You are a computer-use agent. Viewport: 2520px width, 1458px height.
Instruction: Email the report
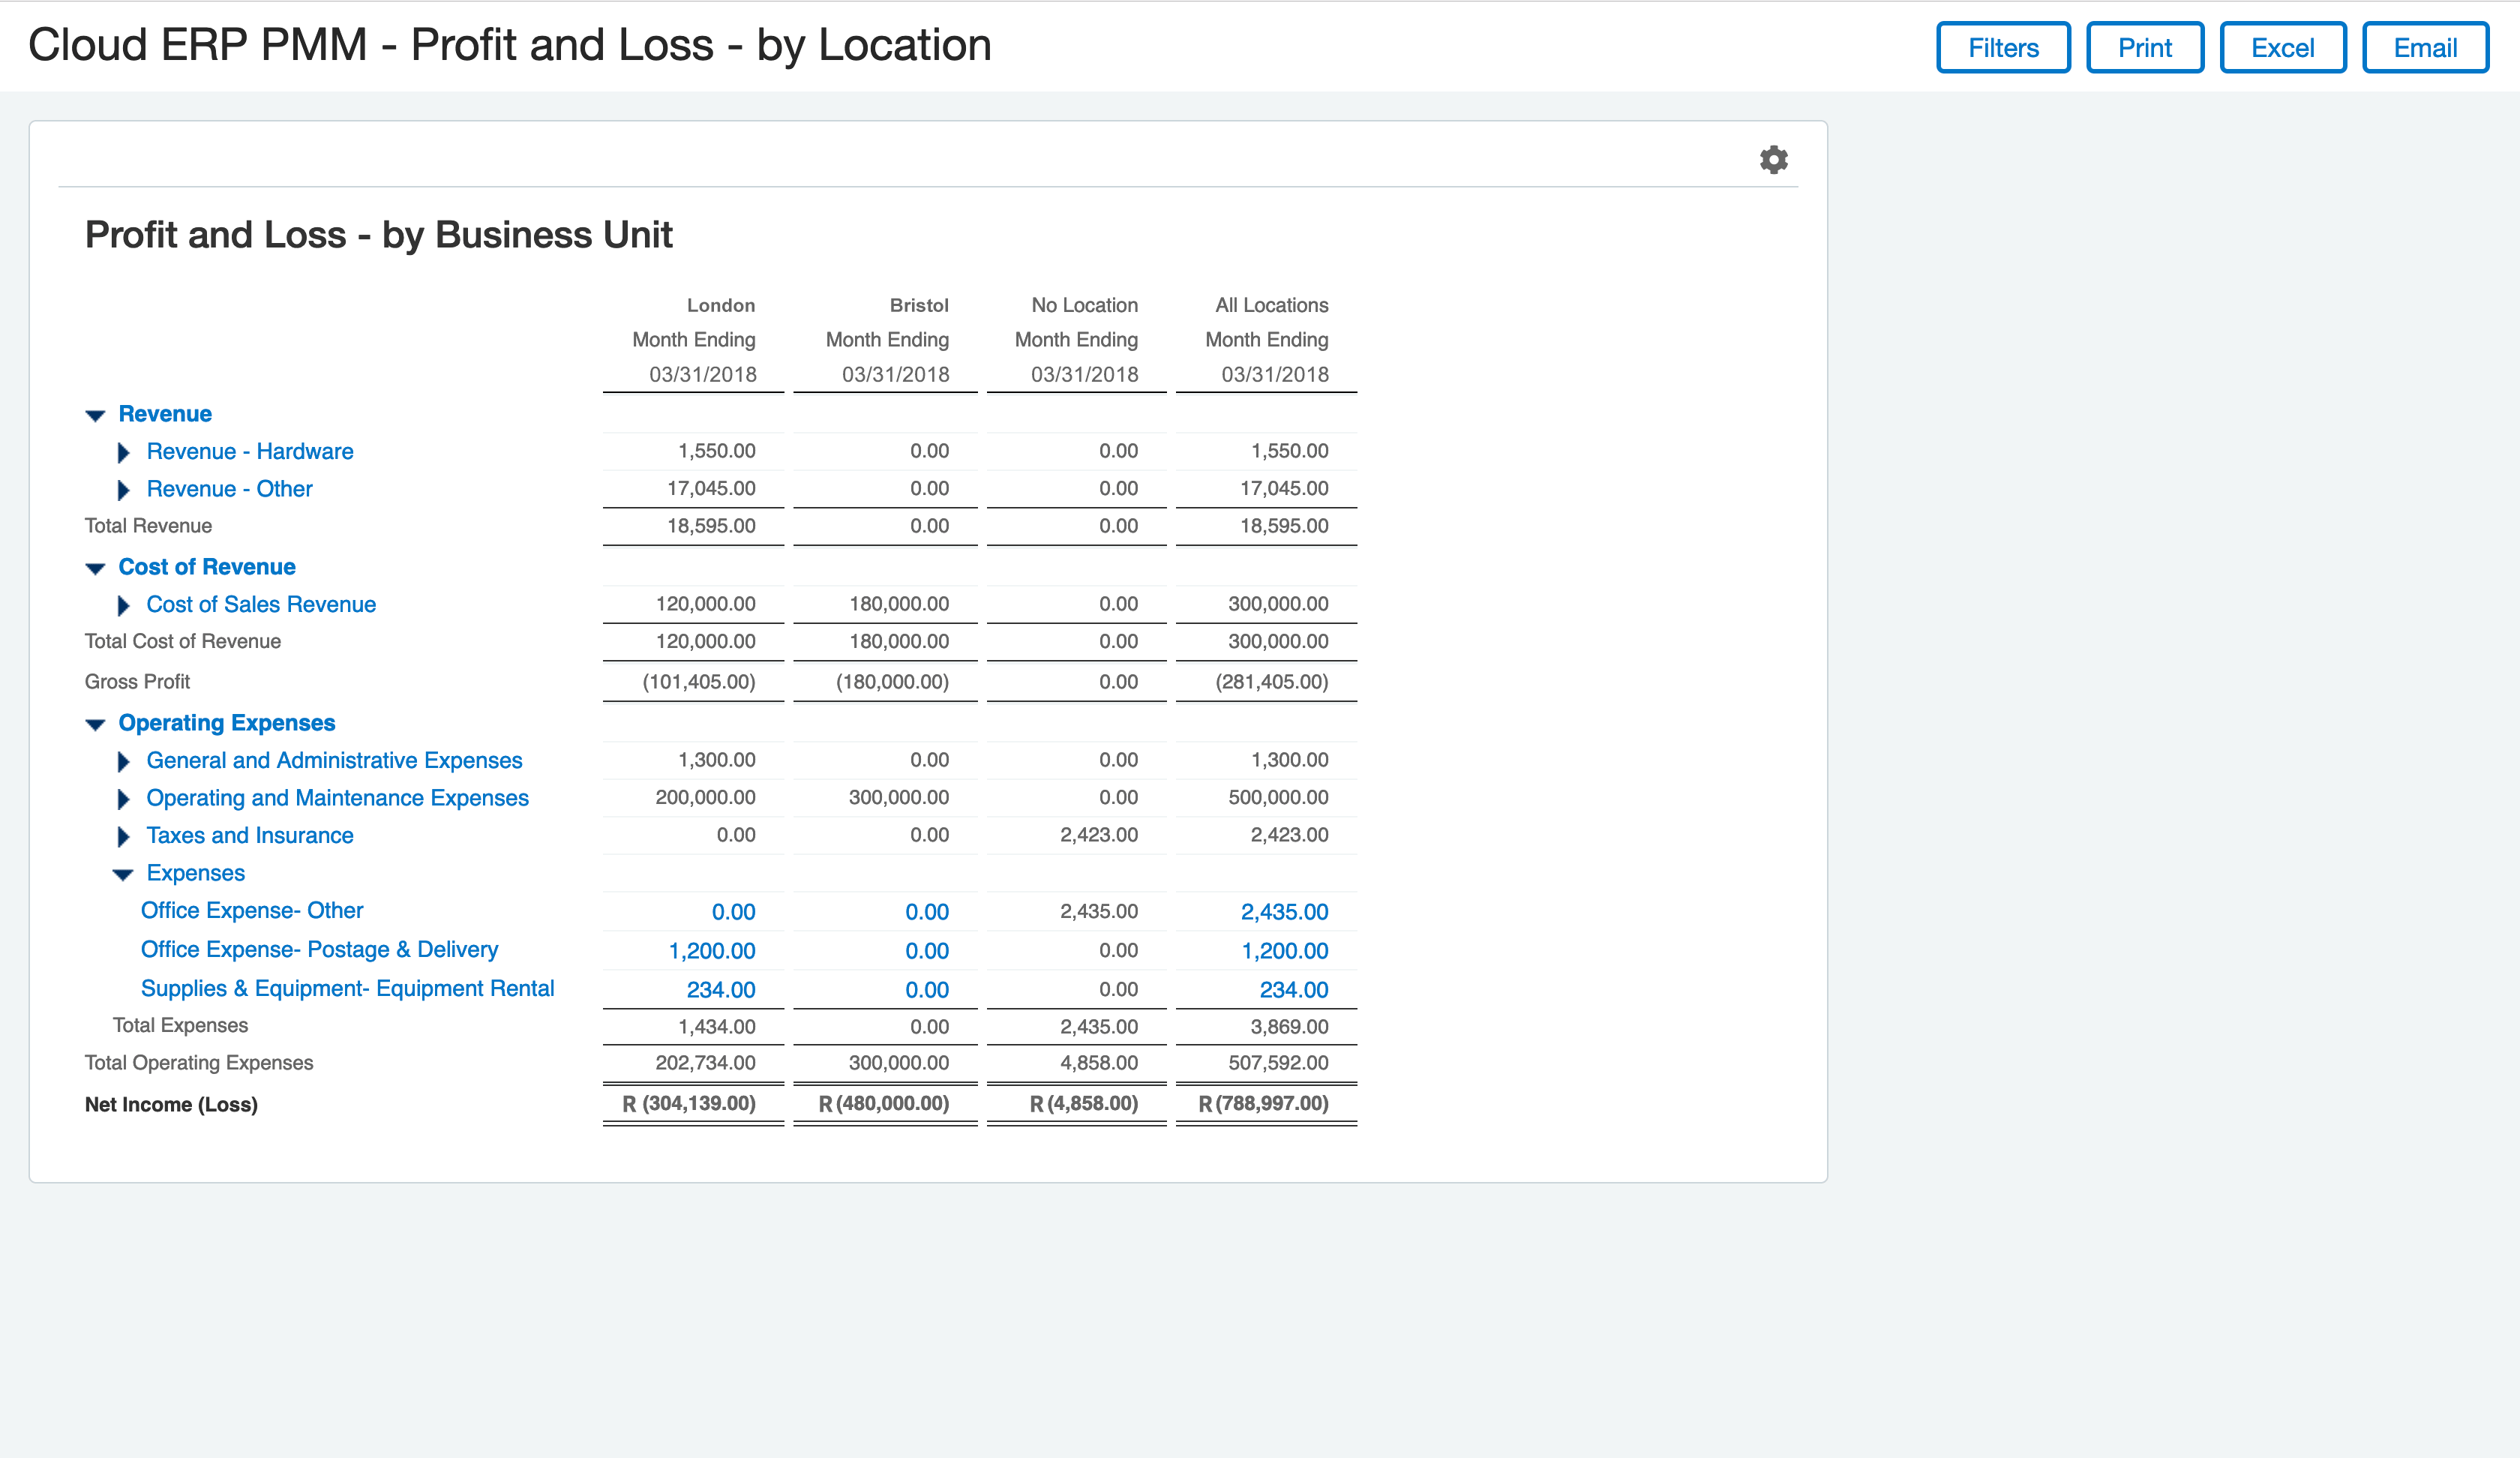pyautogui.click(x=2425, y=48)
